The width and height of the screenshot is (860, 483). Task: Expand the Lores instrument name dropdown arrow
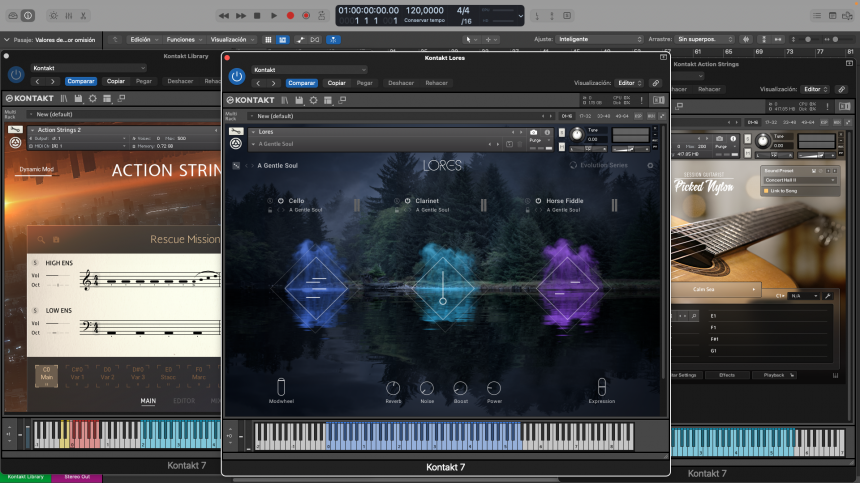coord(253,132)
